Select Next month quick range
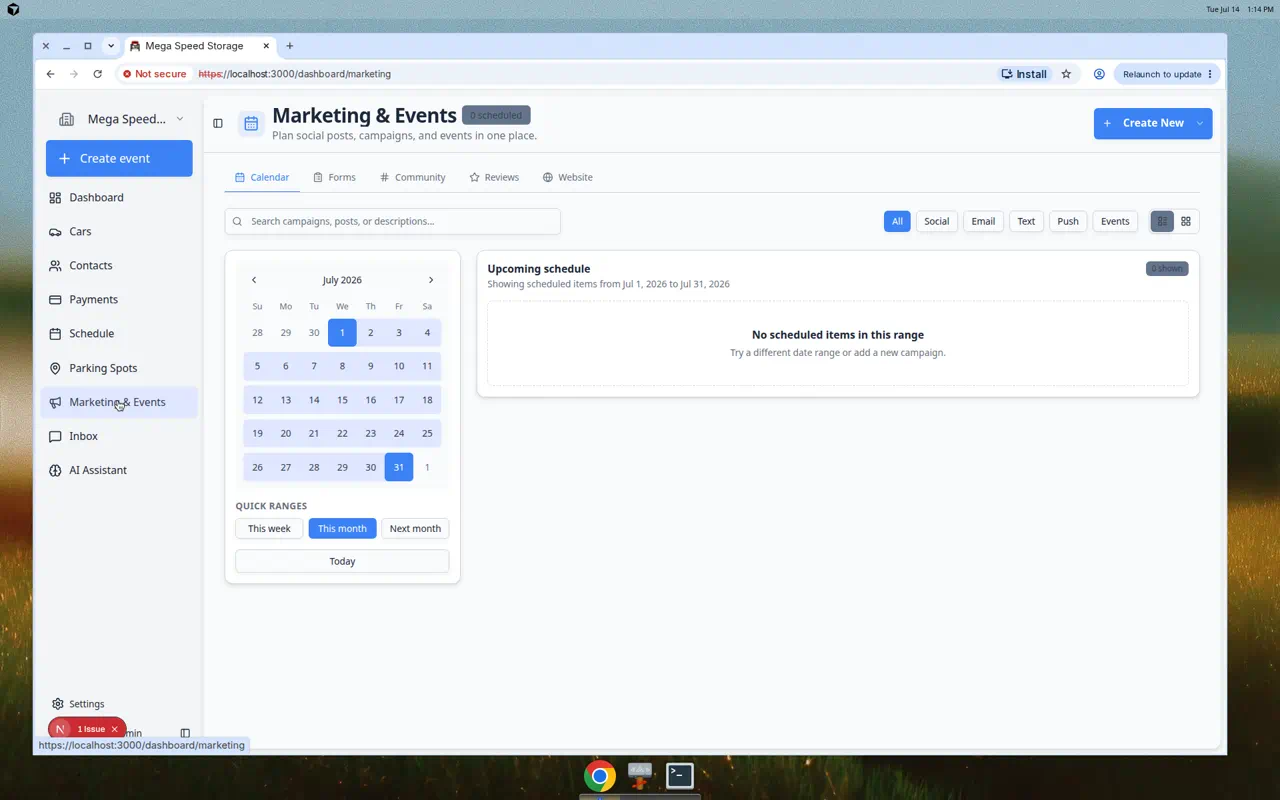This screenshot has height=800, width=1280. (415, 528)
